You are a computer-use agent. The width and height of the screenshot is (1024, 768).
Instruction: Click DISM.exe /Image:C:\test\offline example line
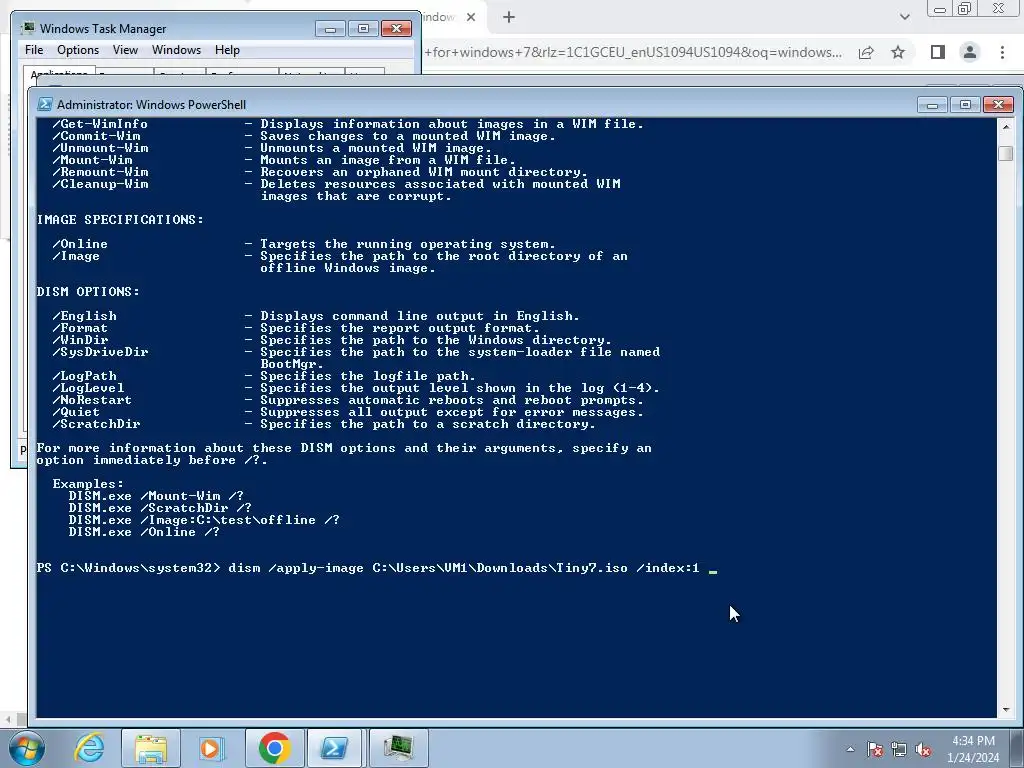click(204, 520)
